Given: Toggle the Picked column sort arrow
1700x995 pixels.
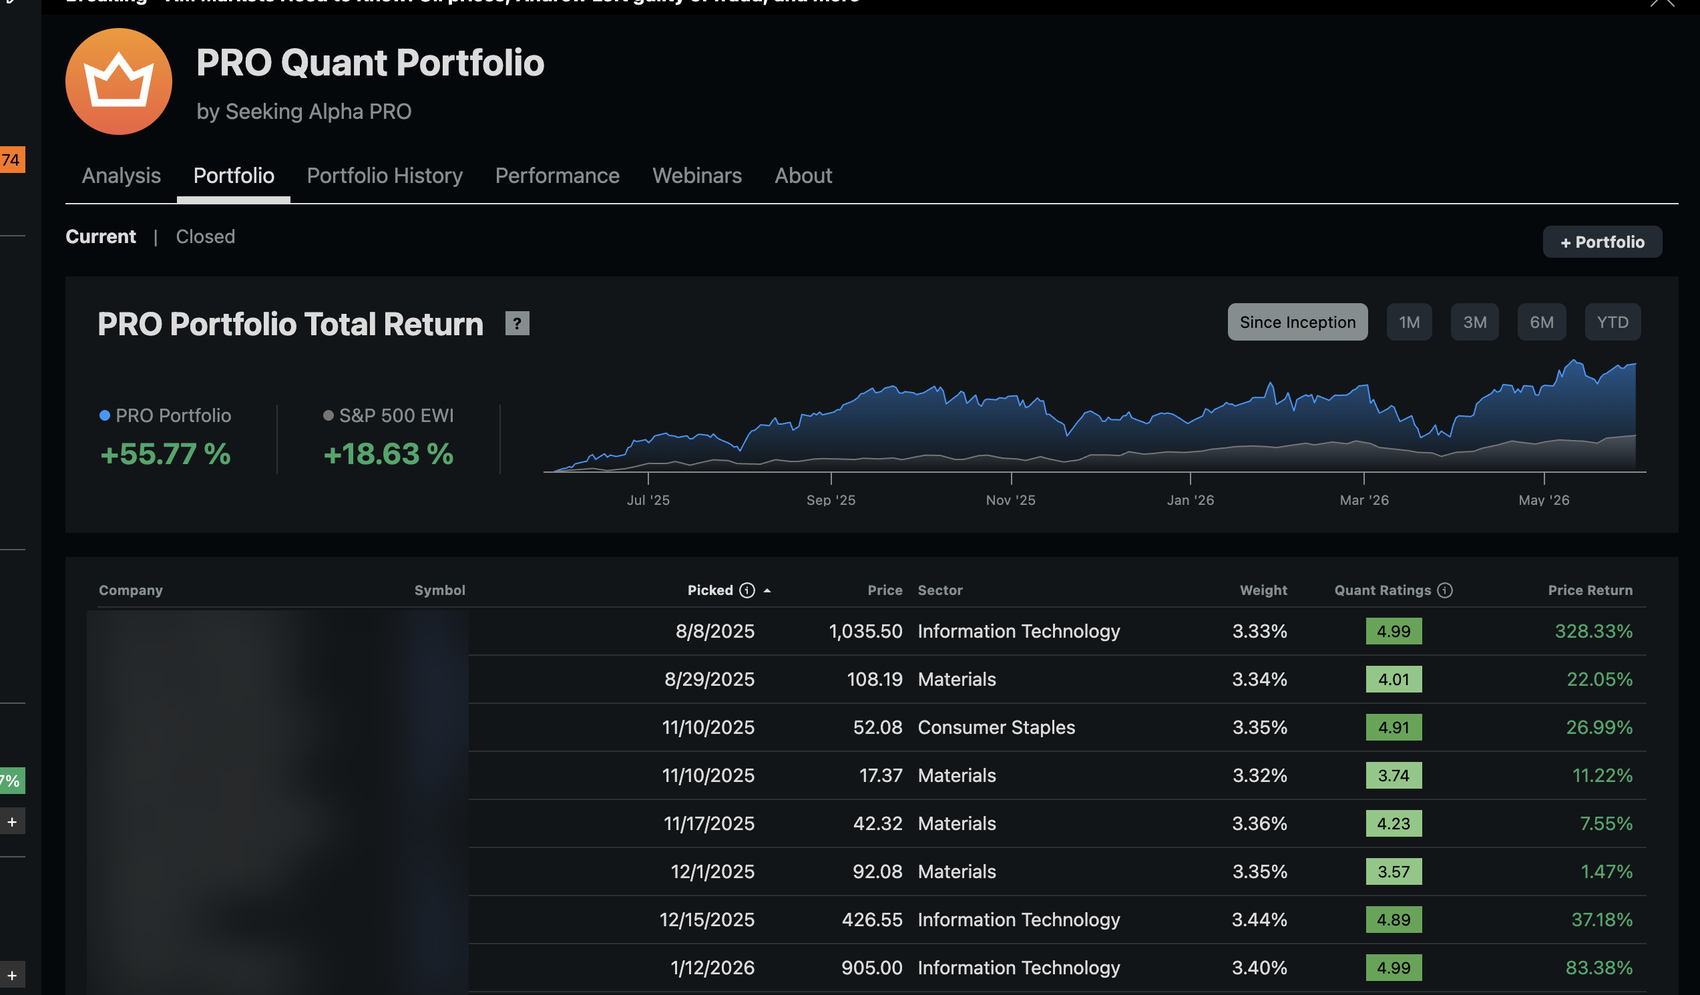Looking at the screenshot, I should point(767,591).
